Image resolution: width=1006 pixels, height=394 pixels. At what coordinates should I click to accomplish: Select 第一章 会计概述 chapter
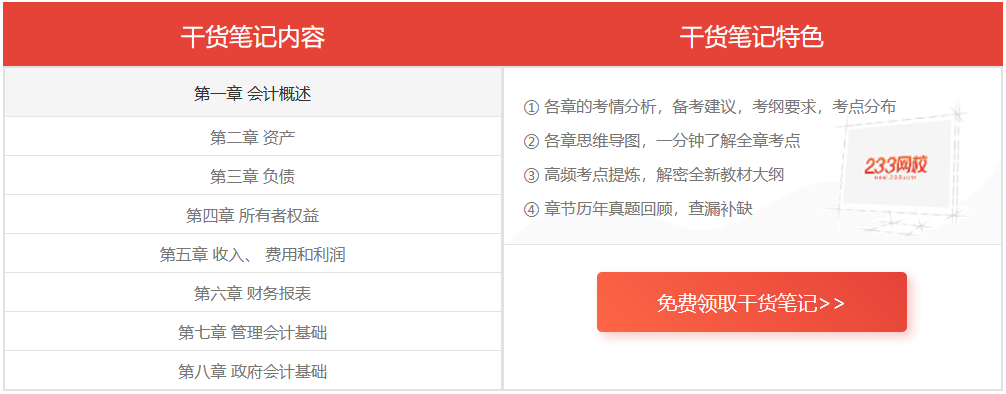(x=253, y=94)
